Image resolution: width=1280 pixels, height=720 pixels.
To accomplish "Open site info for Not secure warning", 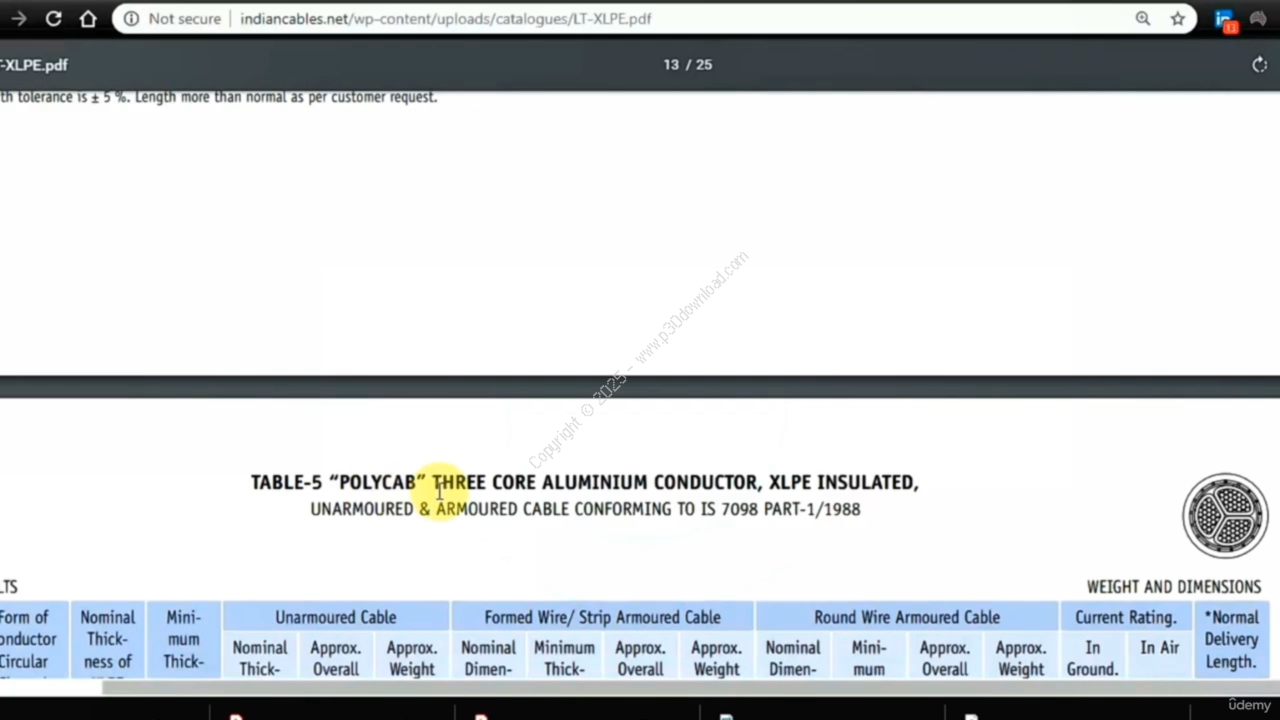I will [x=172, y=19].
